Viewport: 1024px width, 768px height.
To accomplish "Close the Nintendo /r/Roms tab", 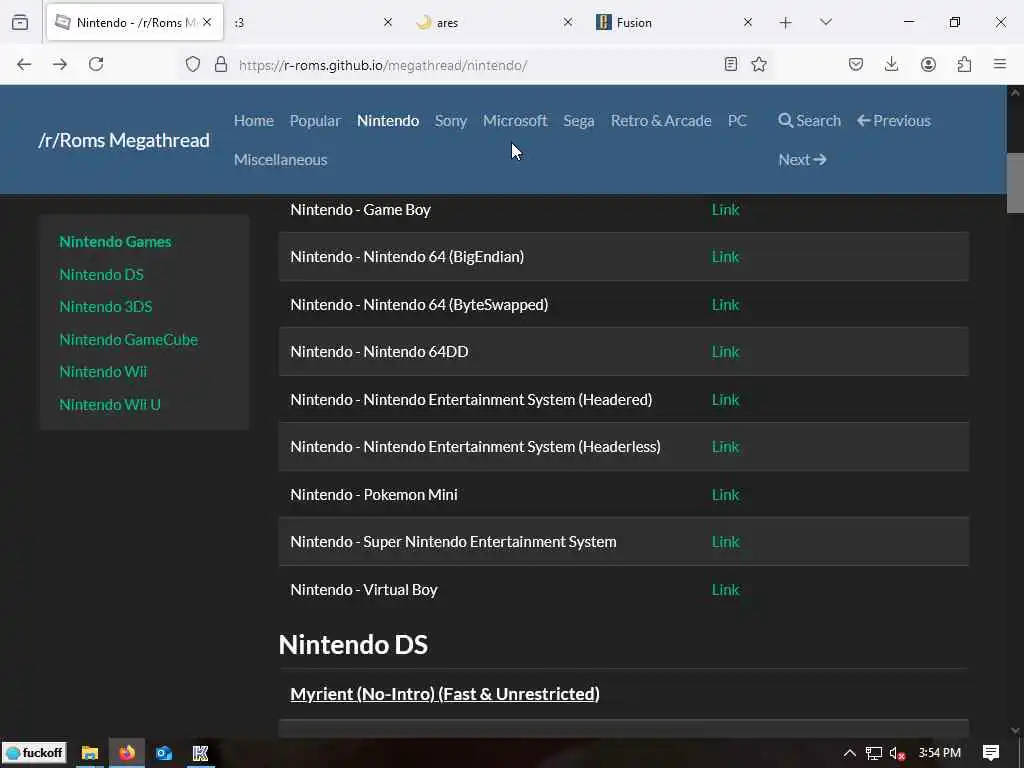I will coord(207,22).
